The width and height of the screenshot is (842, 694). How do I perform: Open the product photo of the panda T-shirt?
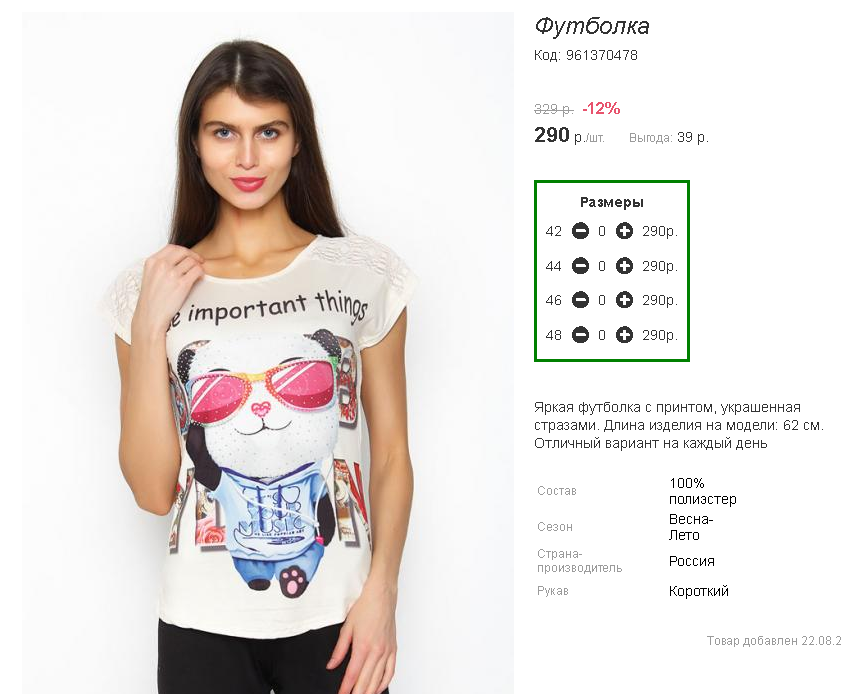[268, 353]
